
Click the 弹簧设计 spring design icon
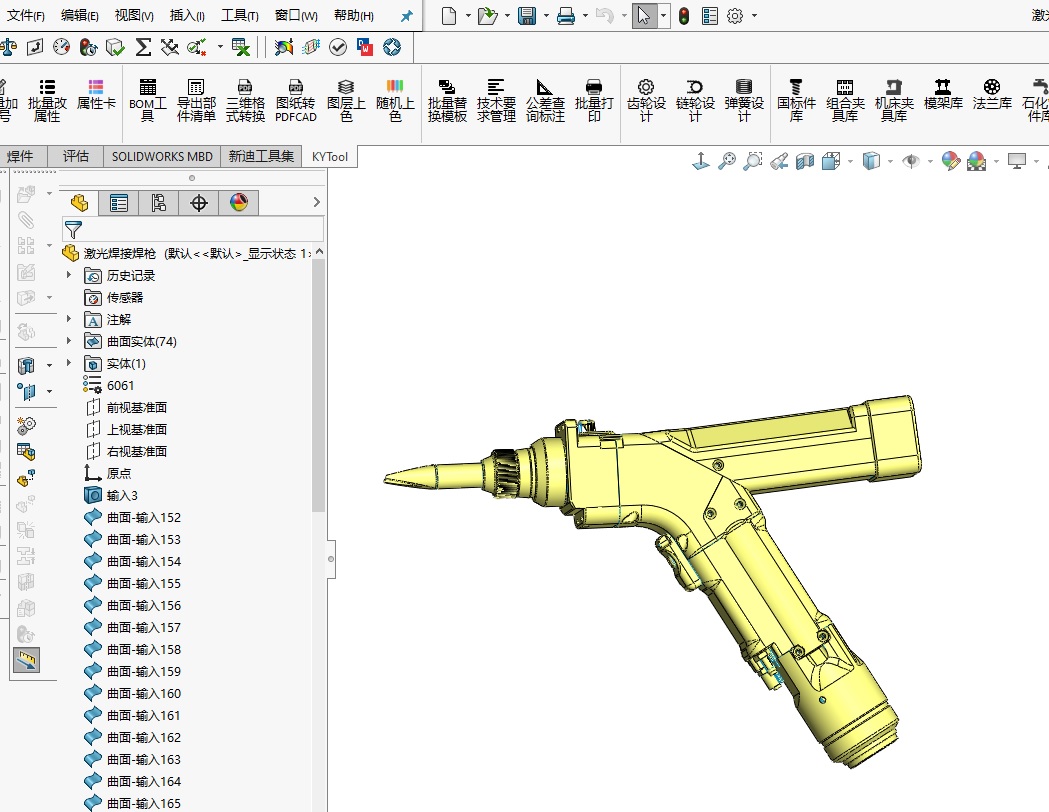(x=743, y=101)
